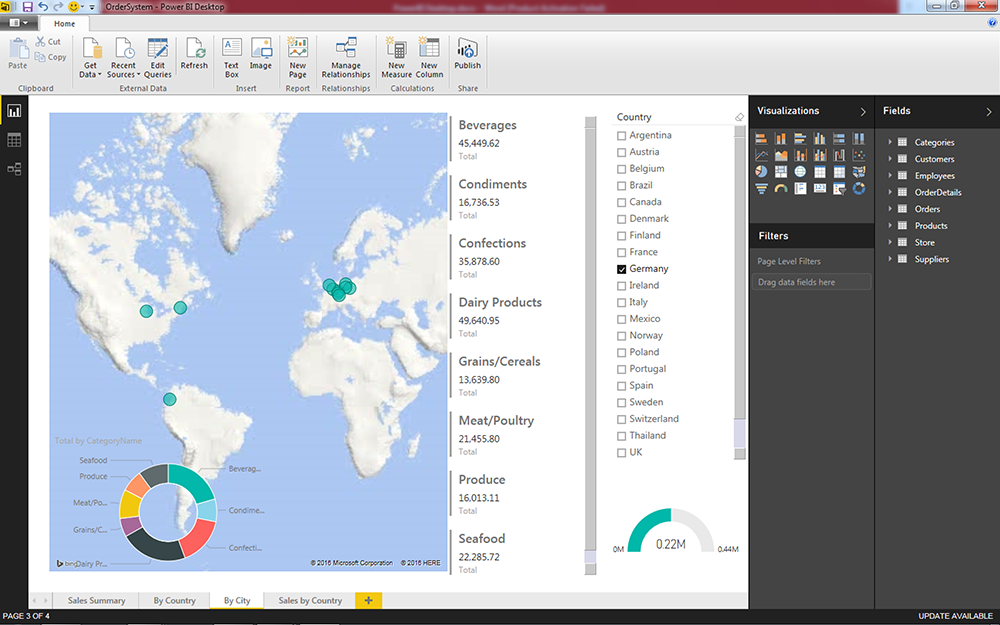The width and height of the screenshot is (1000, 625).
Task: Check Sweden in the Country slicer
Action: click(x=621, y=402)
